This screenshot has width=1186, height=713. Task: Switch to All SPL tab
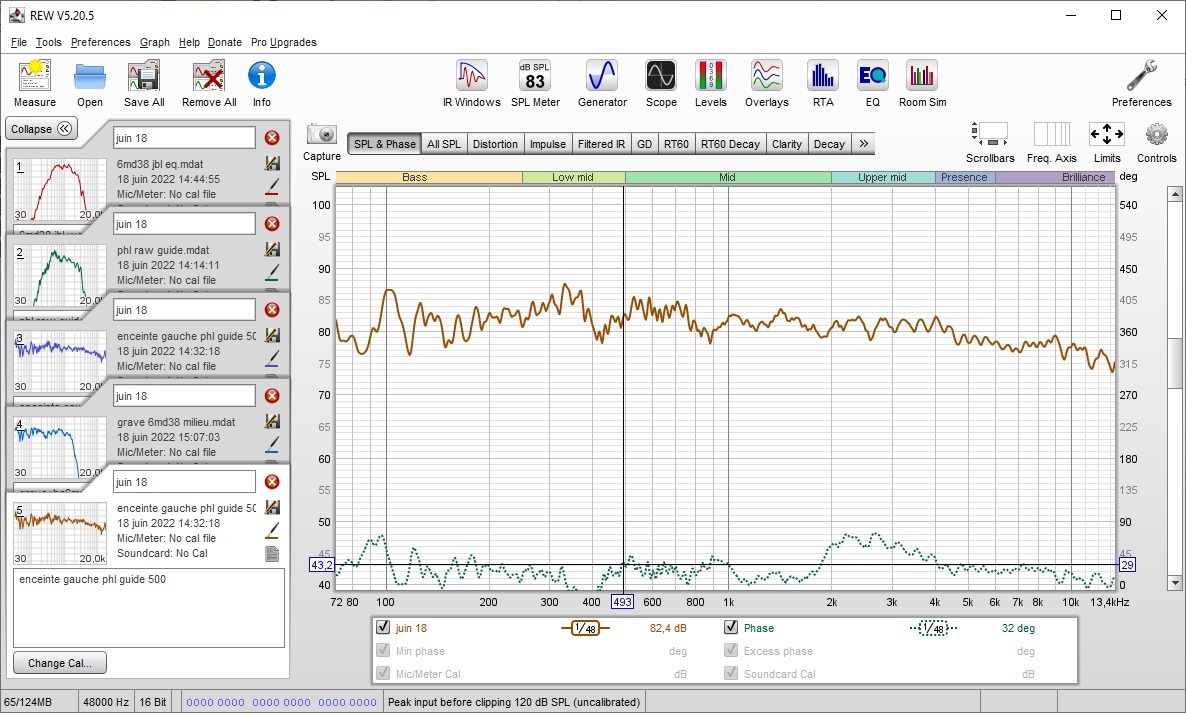(443, 144)
